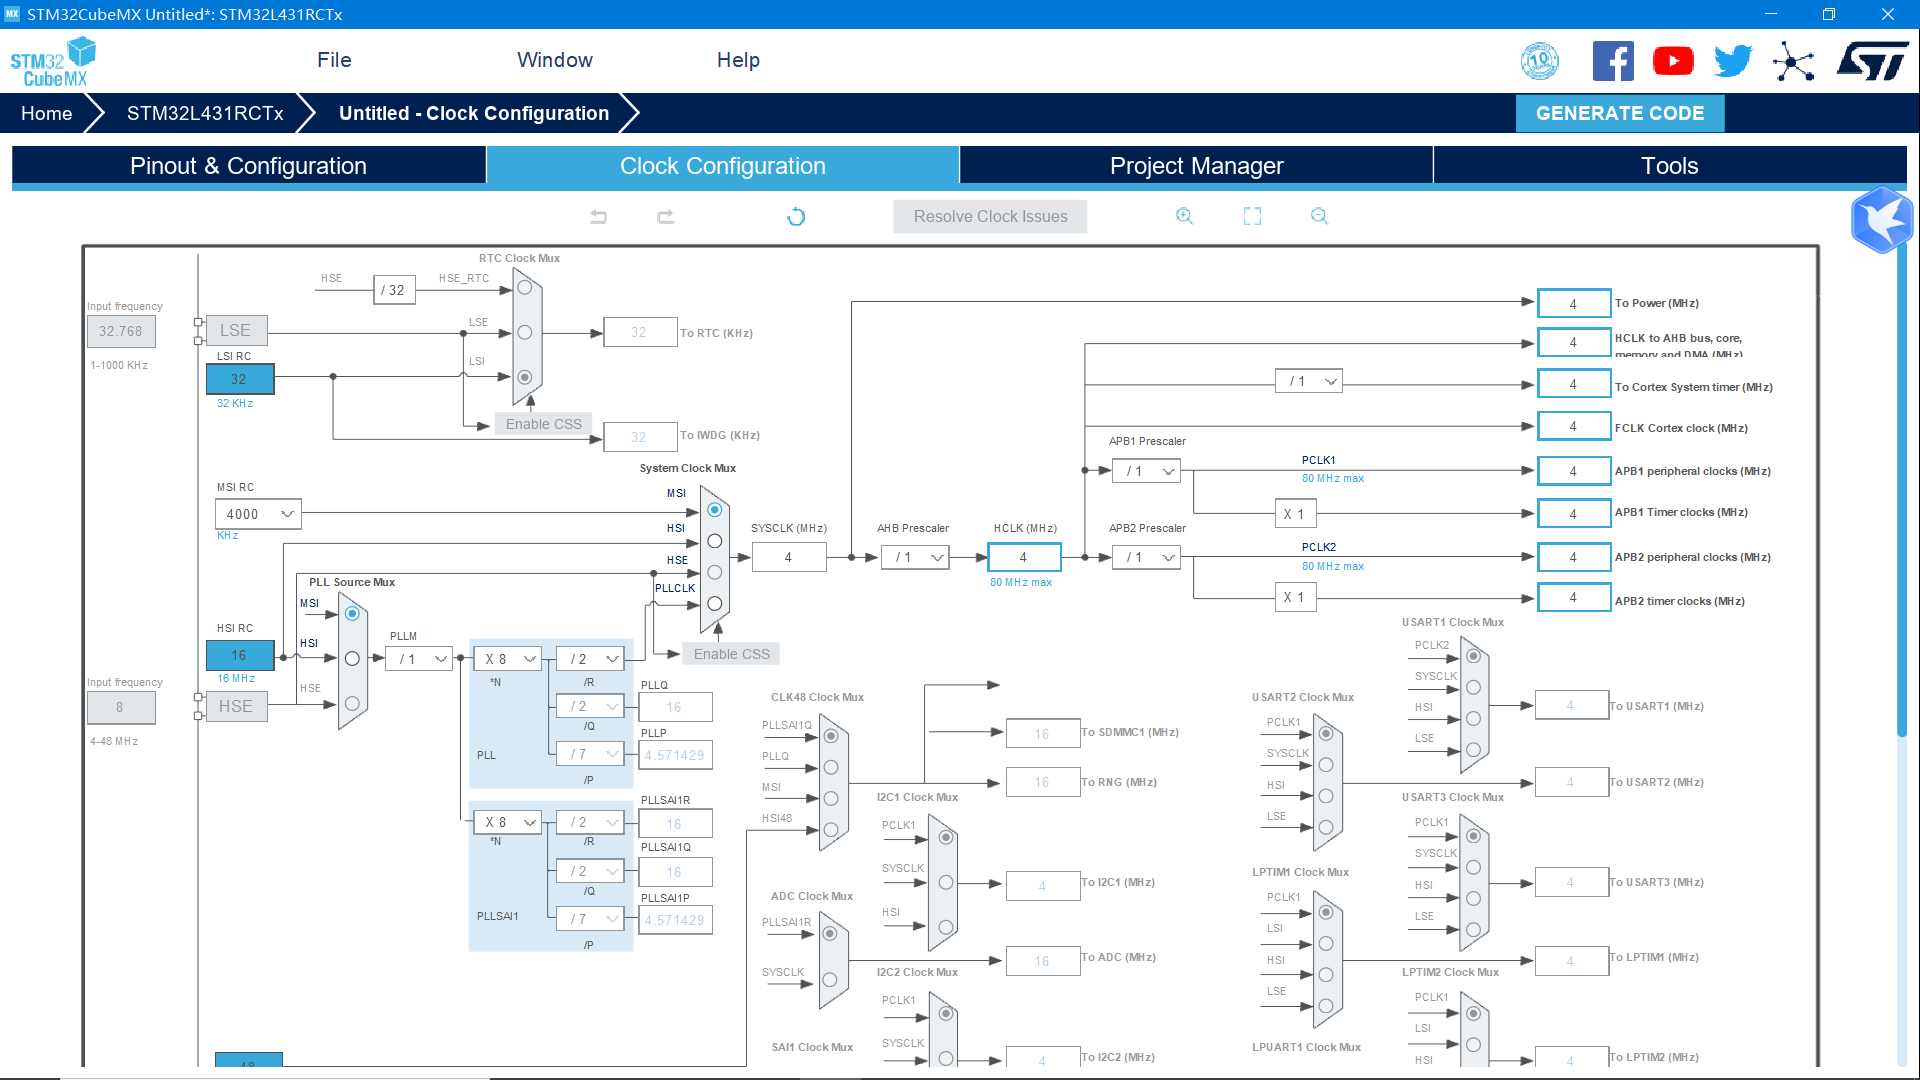Click the zoom in magnifier icon
This screenshot has width=1920, height=1080.
pyautogui.click(x=1184, y=216)
